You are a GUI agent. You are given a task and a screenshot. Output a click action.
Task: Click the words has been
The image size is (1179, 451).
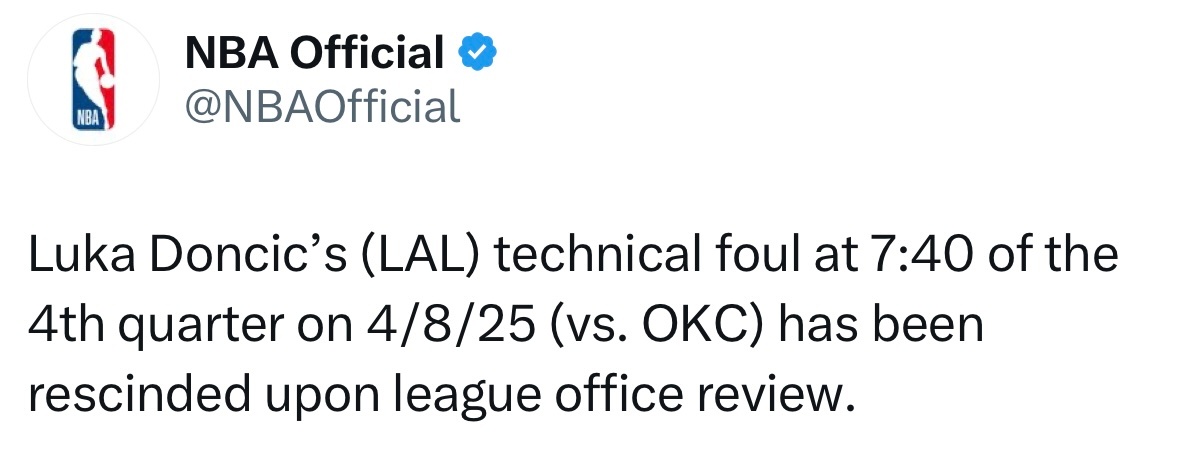pos(880,325)
